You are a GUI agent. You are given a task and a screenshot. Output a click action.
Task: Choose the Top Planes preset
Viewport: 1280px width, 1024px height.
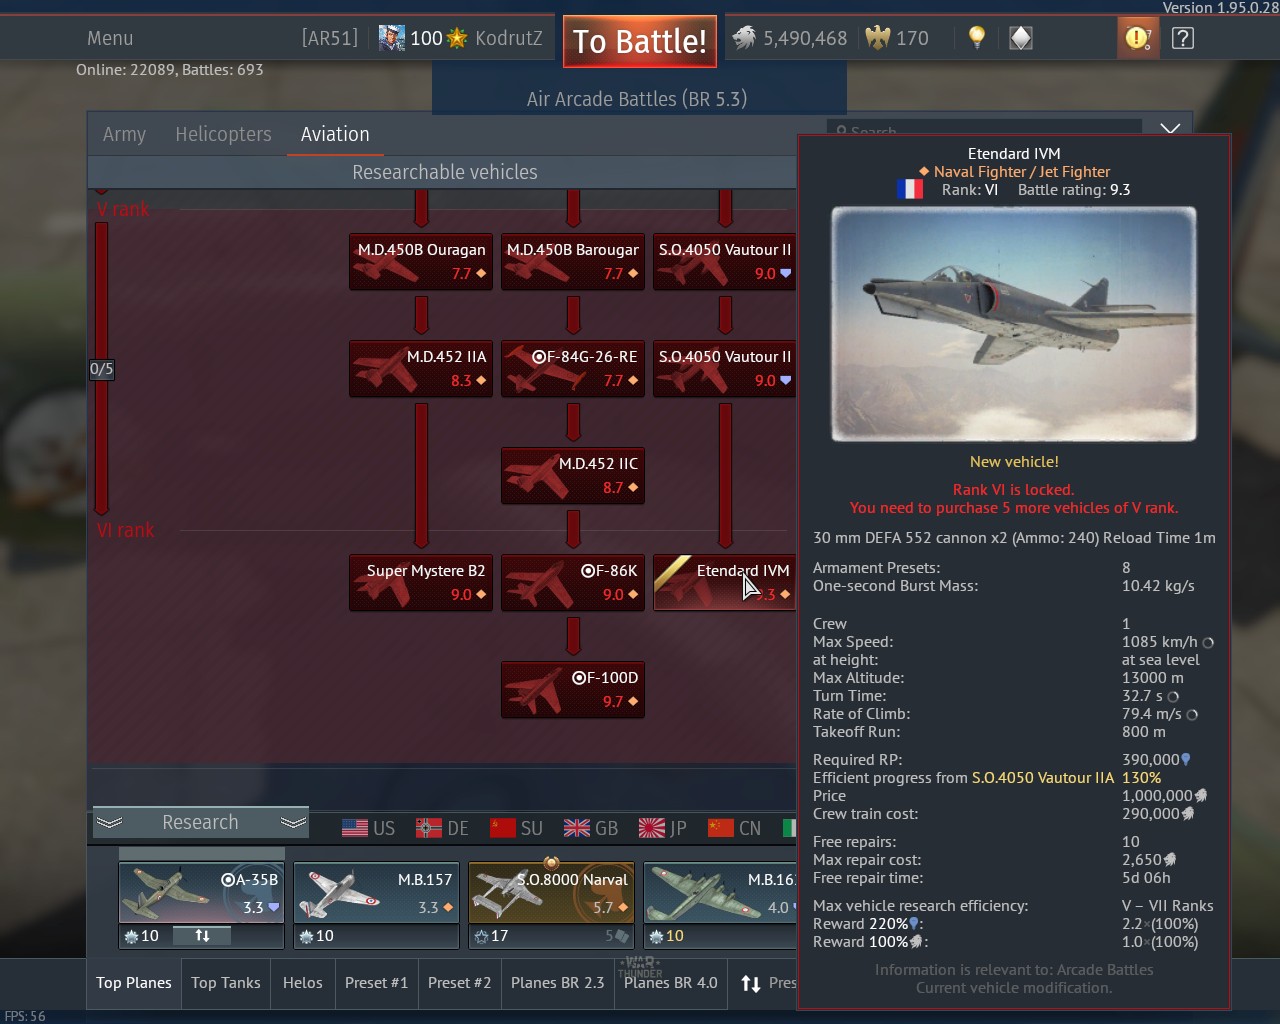[x=134, y=983]
